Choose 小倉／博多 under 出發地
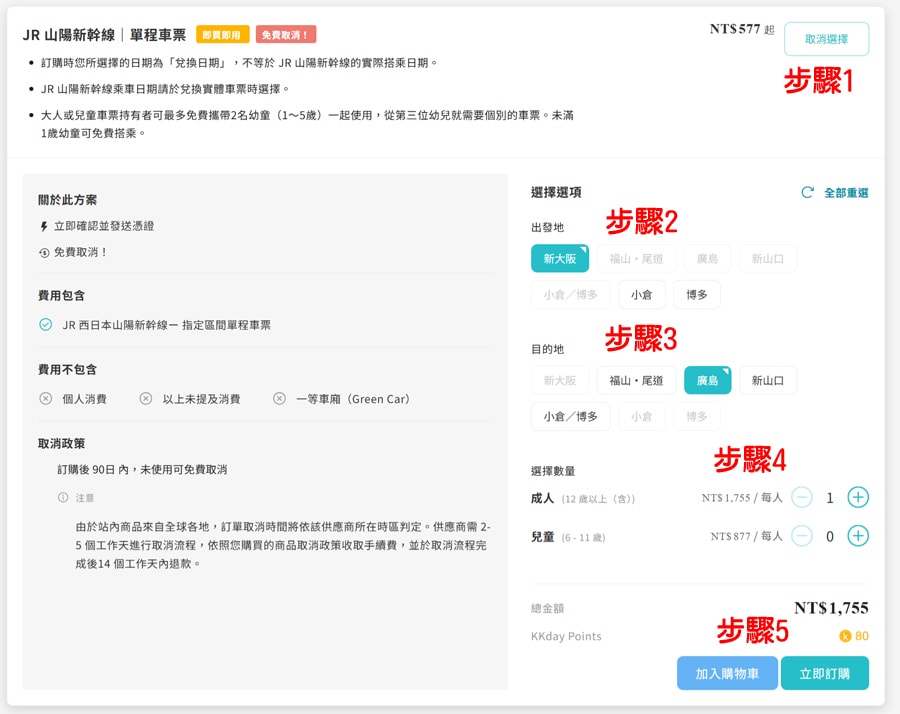The image size is (900, 714). (x=570, y=294)
